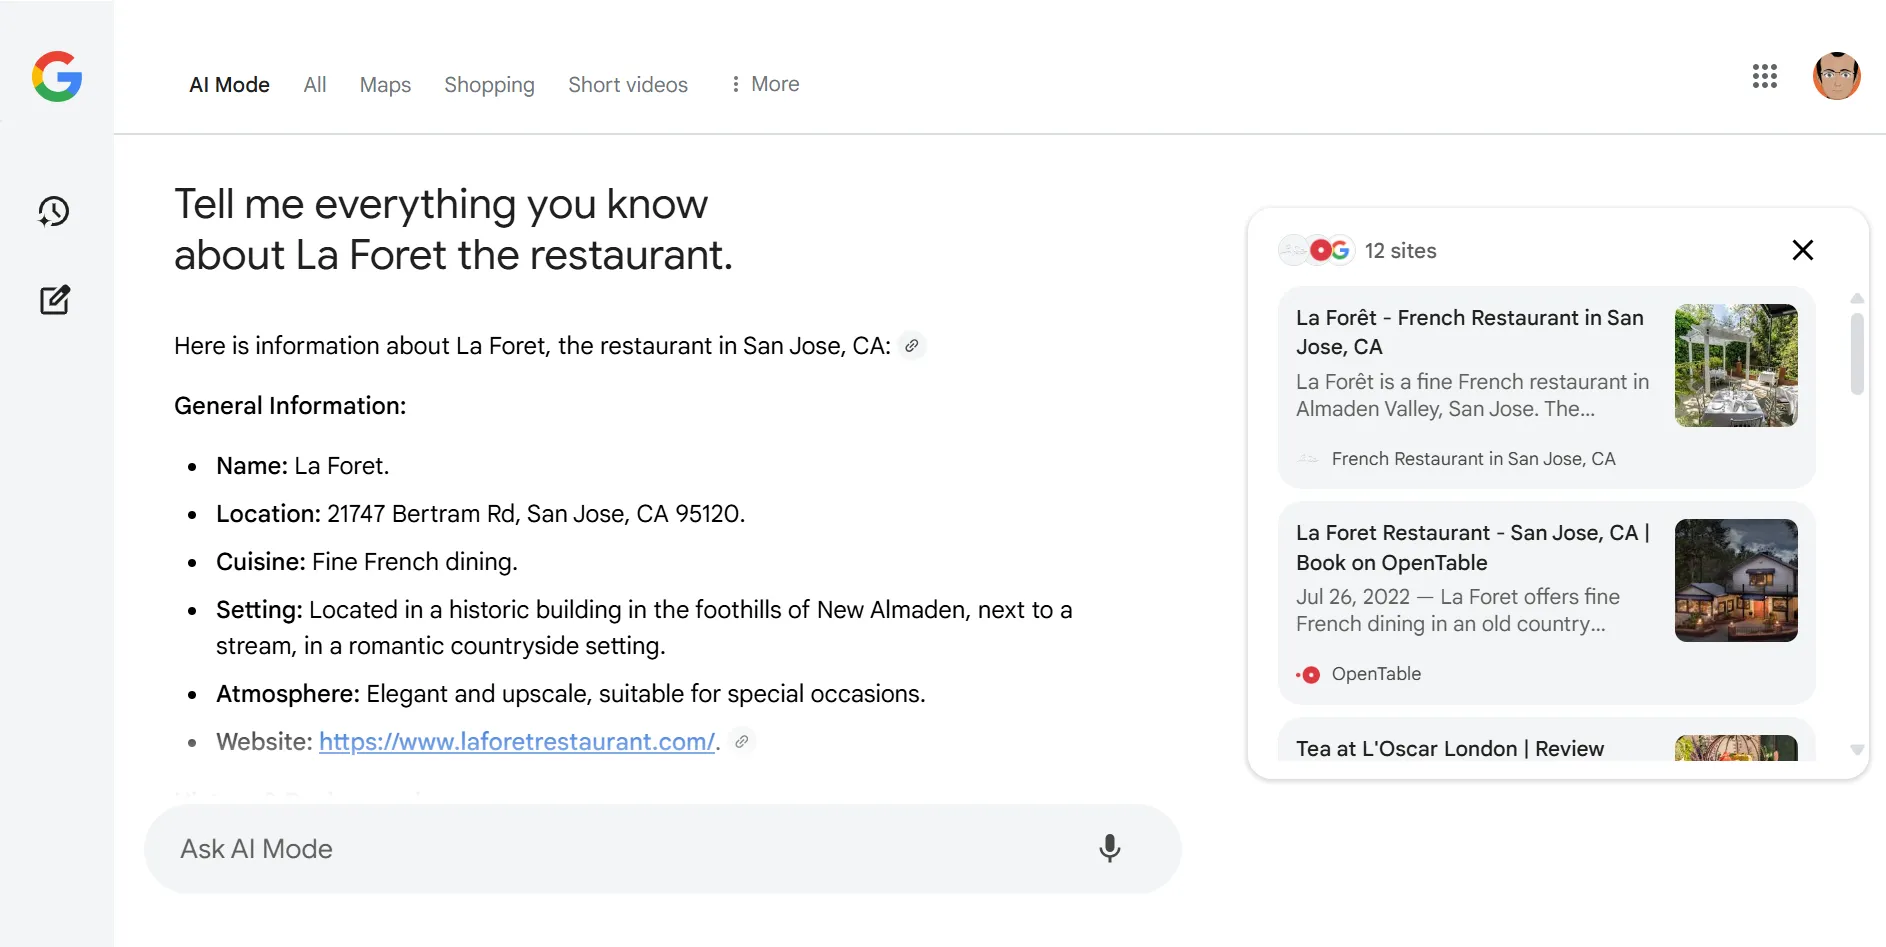Switch to the Shopping tab
This screenshot has width=1886, height=947.
click(x=489, y=85)
